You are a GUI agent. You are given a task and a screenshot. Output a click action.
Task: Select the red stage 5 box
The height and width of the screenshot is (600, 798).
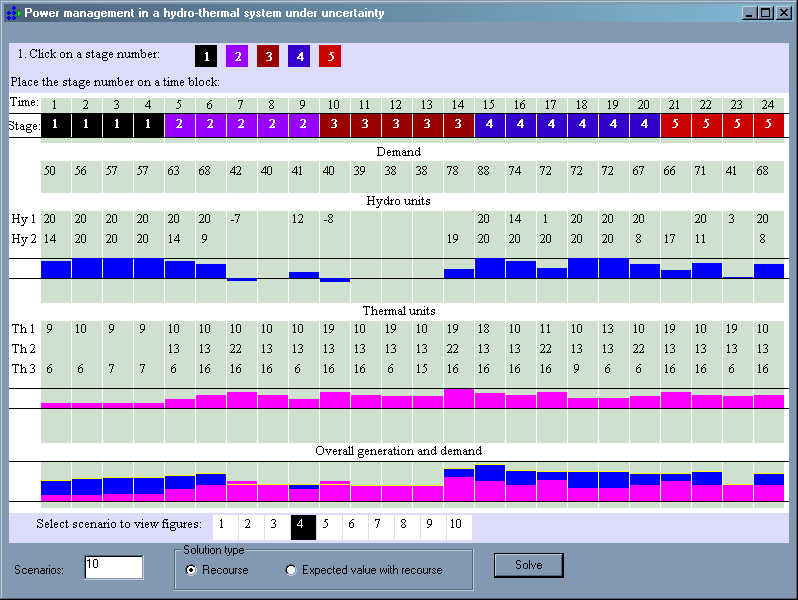[330, 57]
